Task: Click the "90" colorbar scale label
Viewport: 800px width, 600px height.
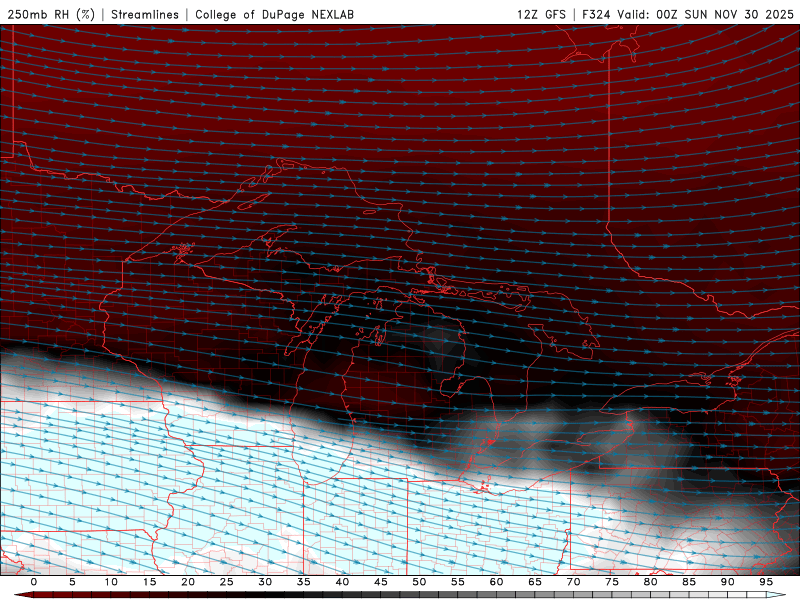Action: point(727,582)
